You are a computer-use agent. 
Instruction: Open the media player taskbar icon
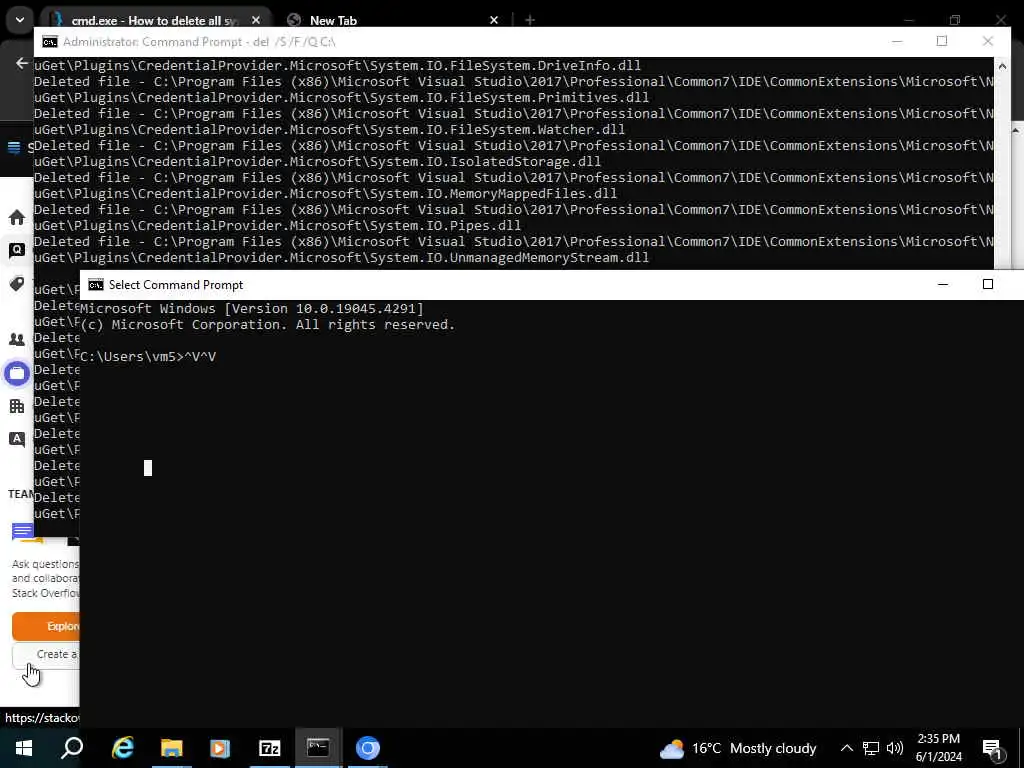[x=220, y=748]
